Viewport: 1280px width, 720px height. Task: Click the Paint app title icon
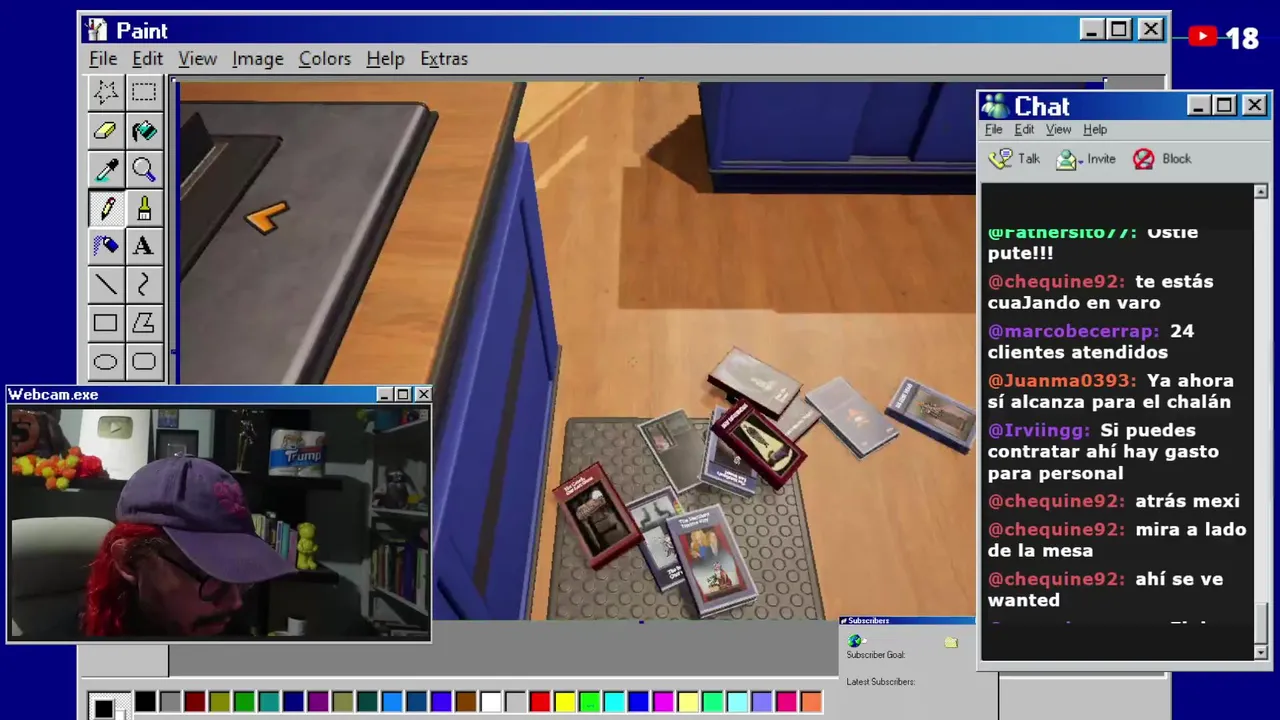coord(96,30)
